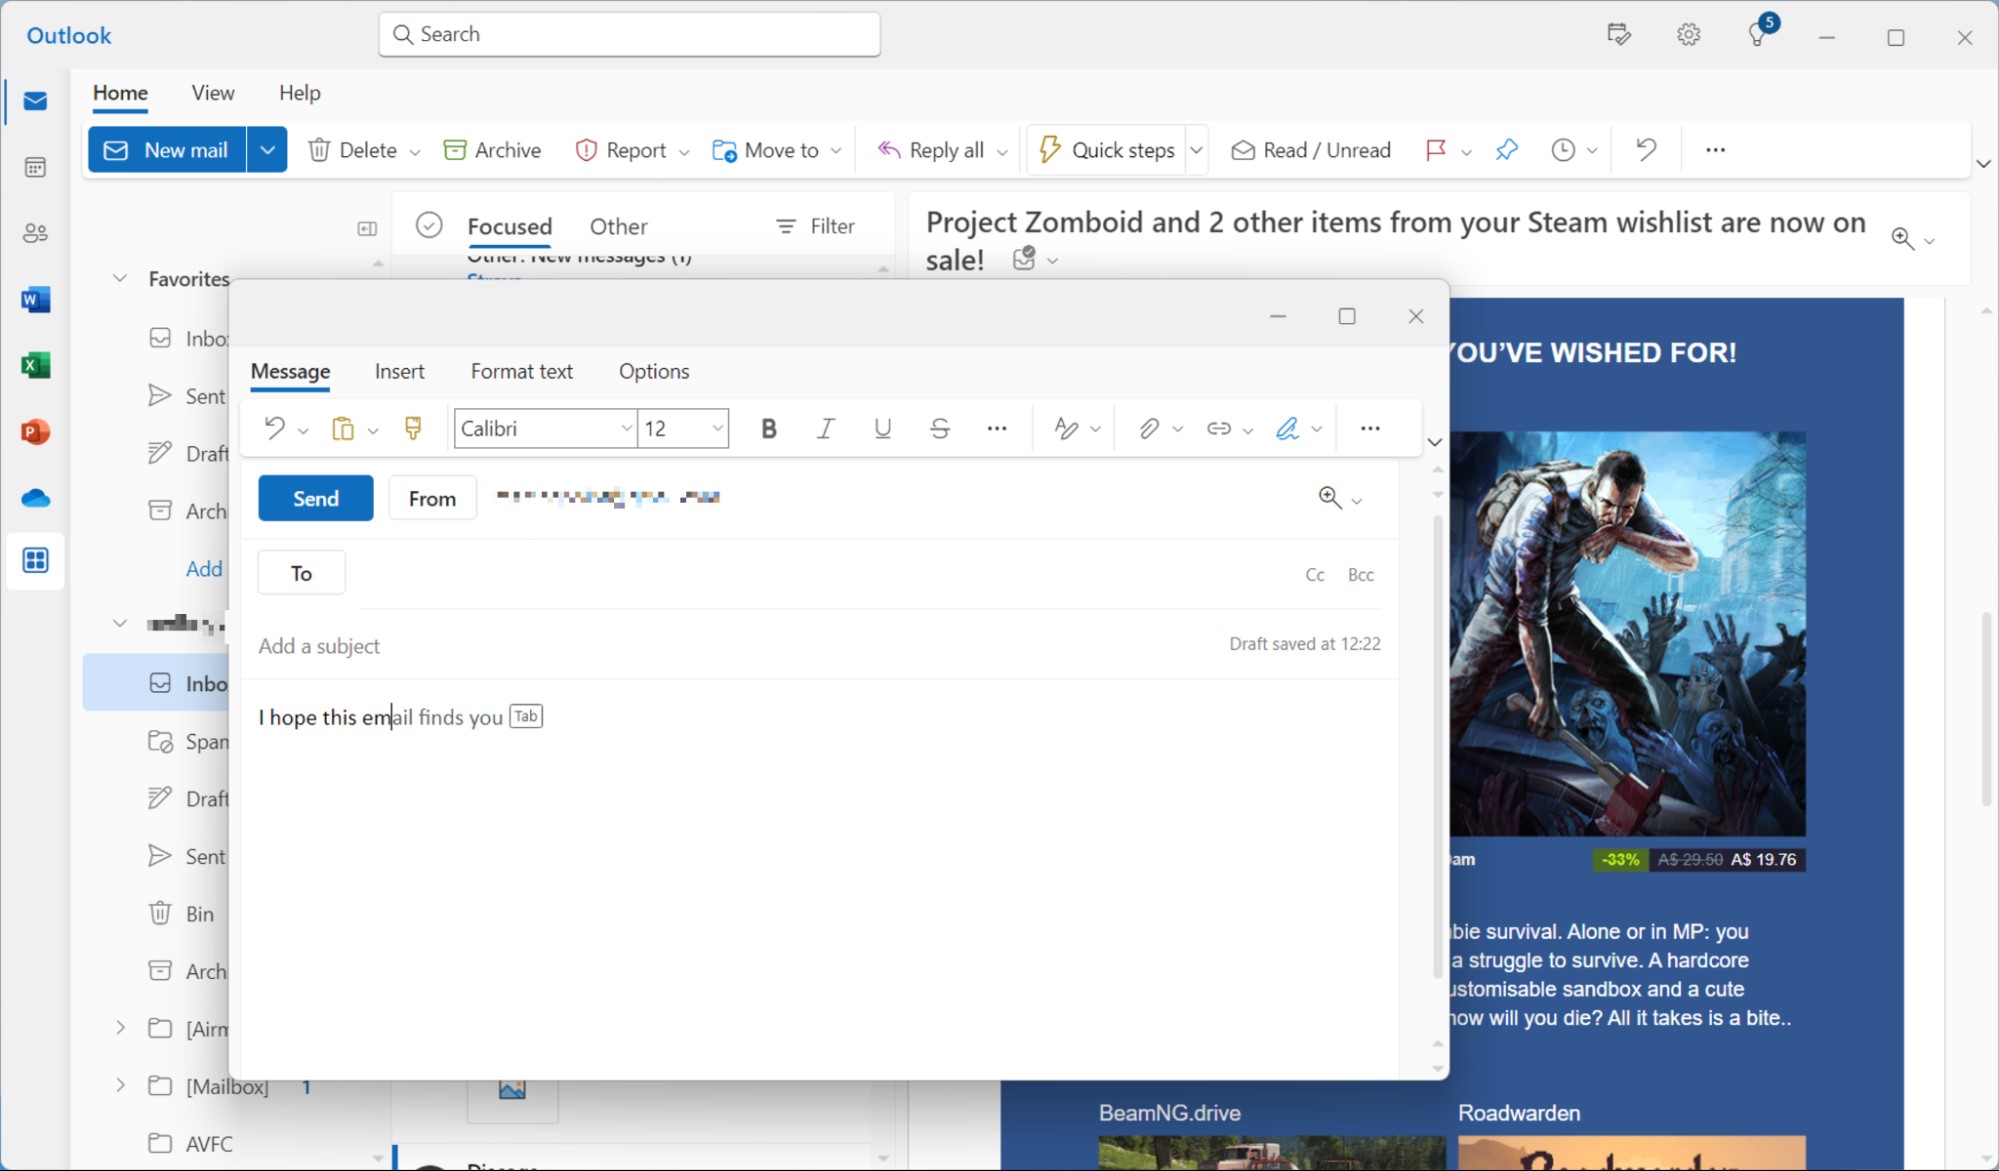Image resolution: width=1999 pixels, height=1171 pixels.
Task: Toggle the From field display
Action: pos(431,496)
